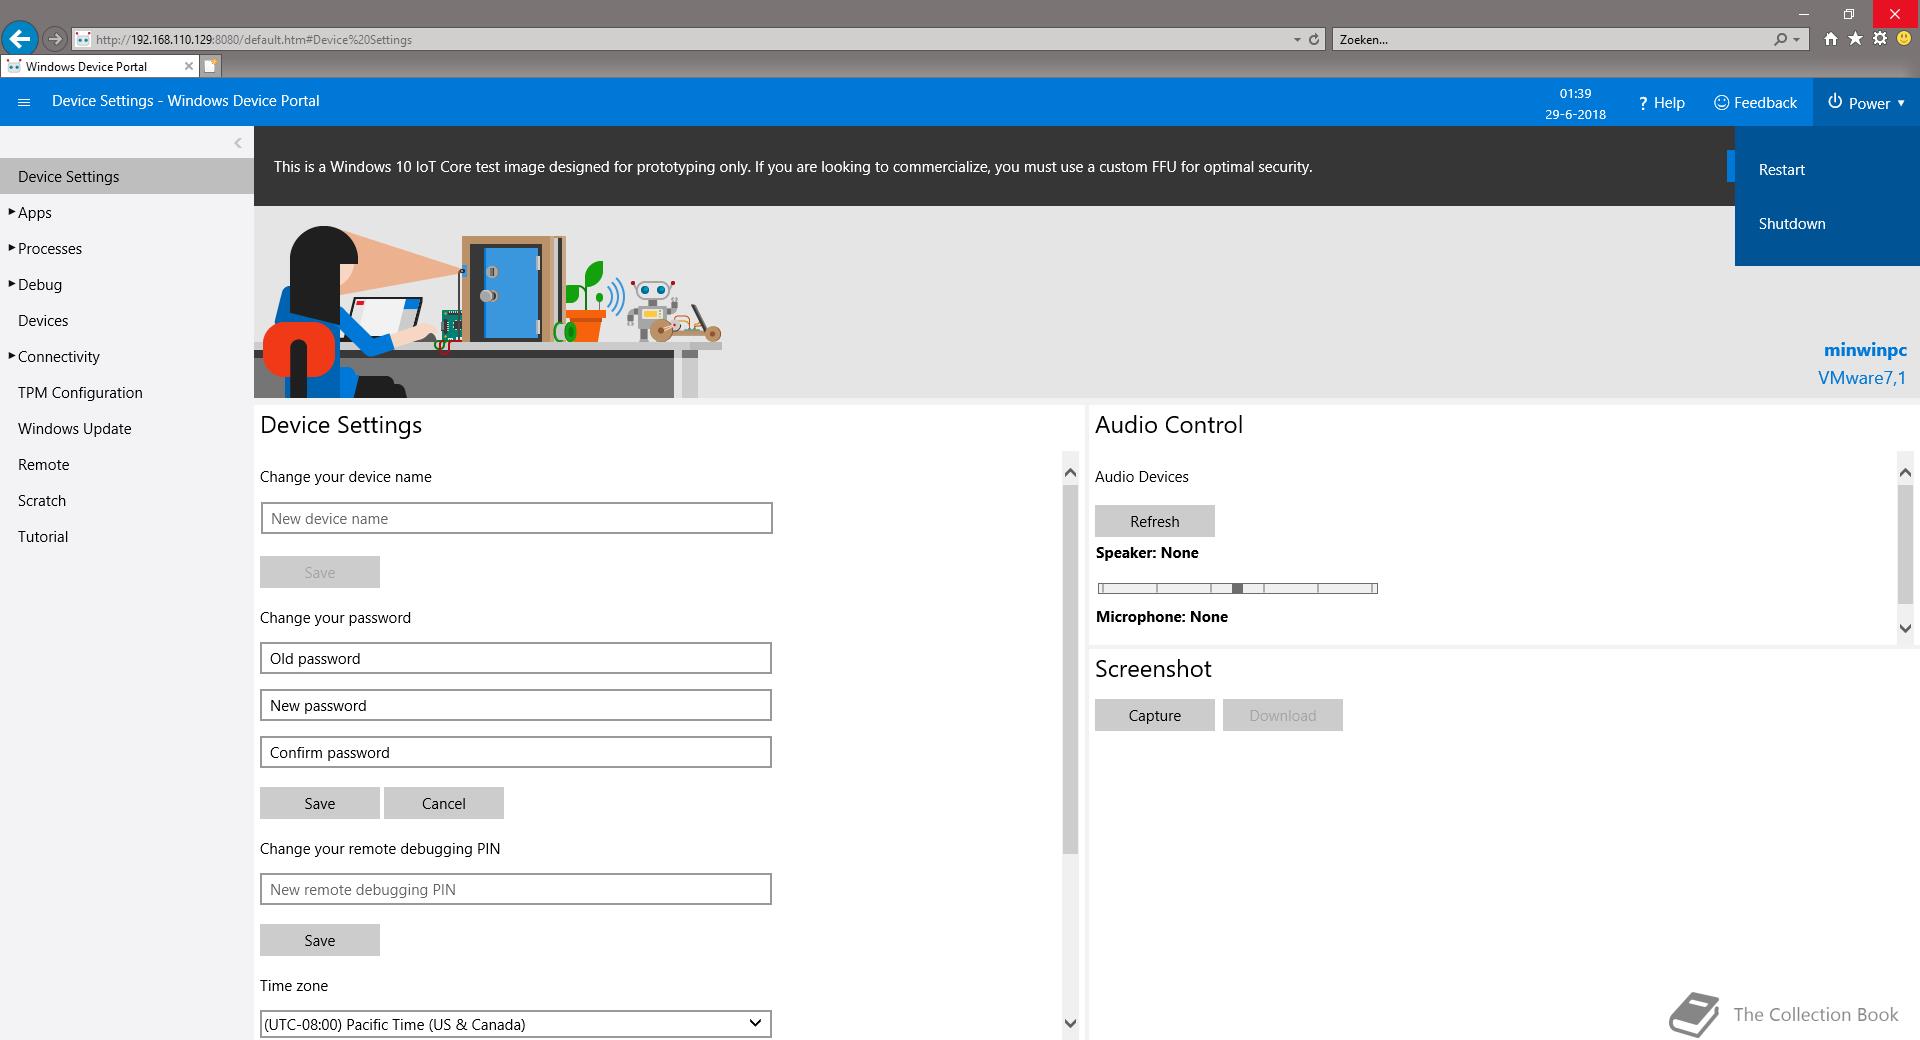Click the browser back arrow

click(20, 39)
